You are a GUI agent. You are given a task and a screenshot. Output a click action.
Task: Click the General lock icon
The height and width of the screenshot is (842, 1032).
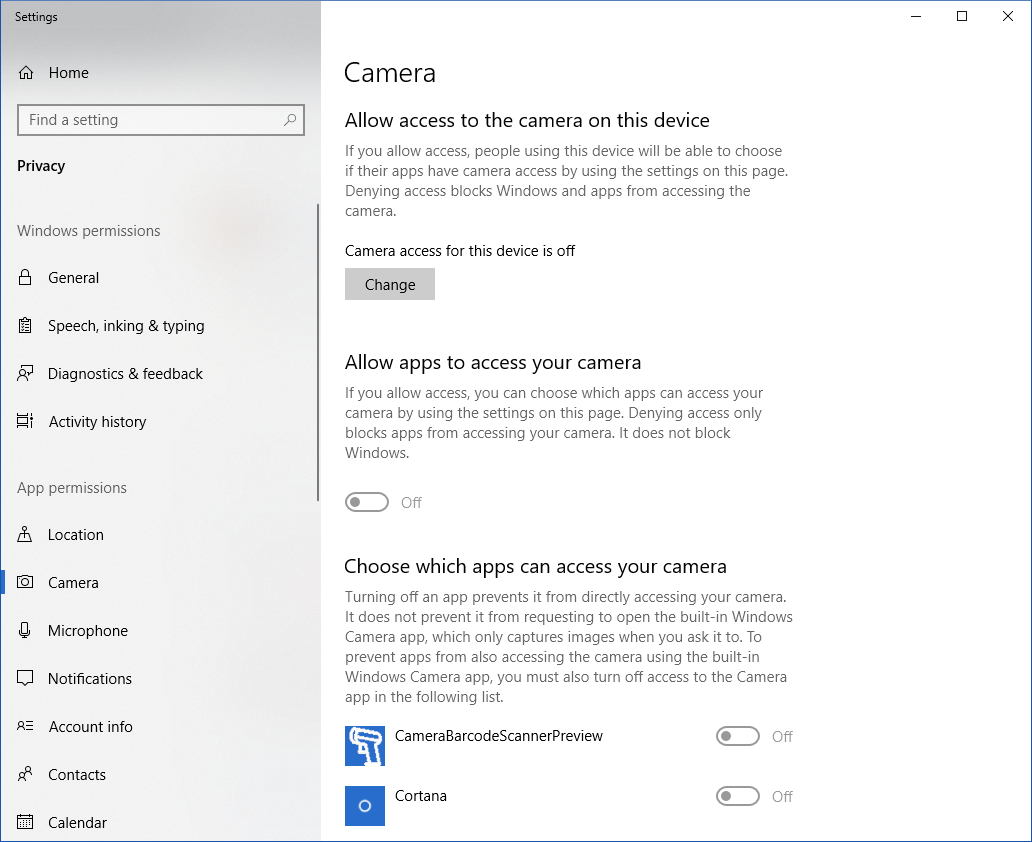click(26, 278)
